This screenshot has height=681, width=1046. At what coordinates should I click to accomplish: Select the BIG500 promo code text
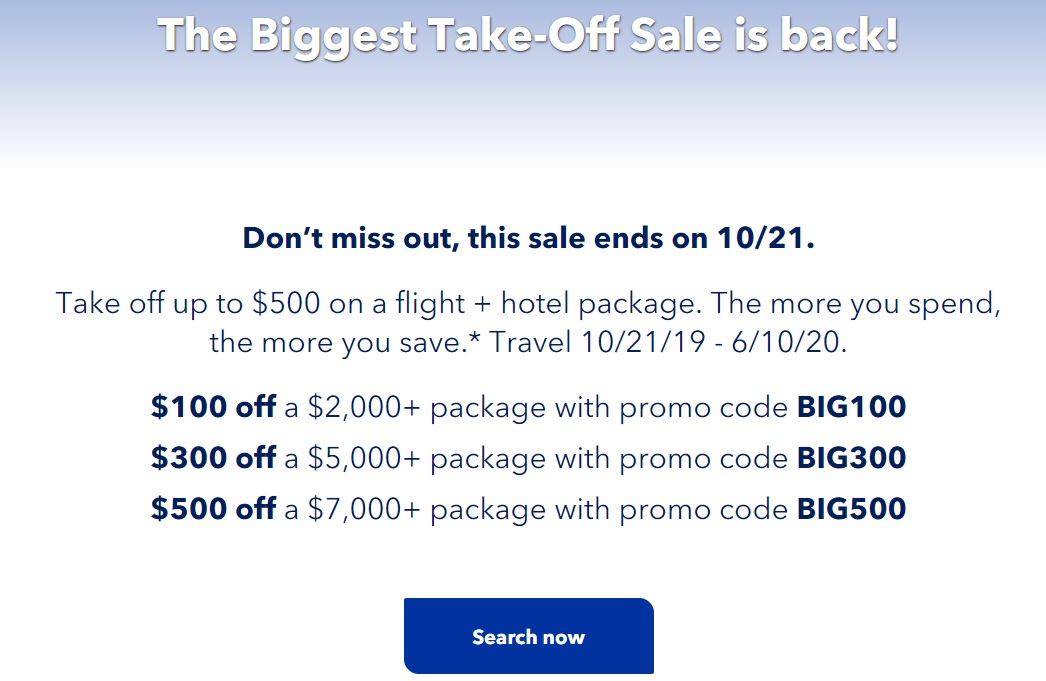[x=851, y=508]
